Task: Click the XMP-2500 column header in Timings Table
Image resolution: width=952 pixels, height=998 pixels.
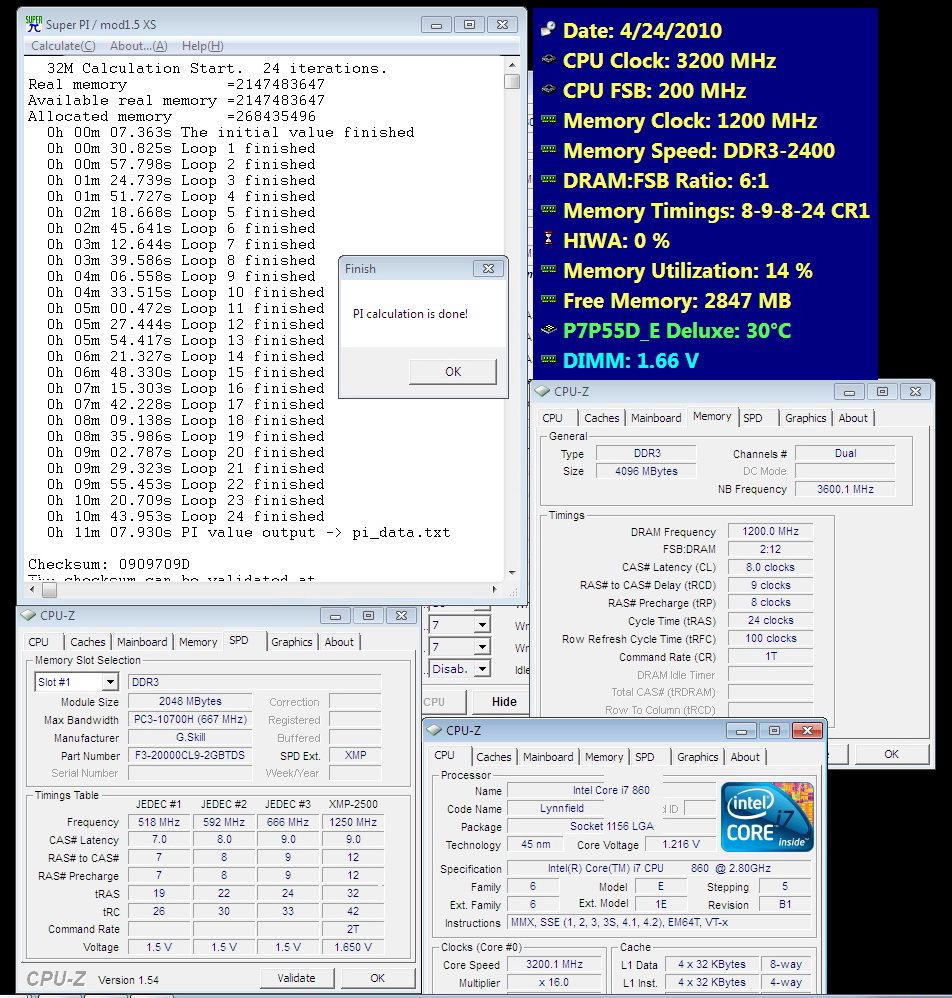Action: click(x=353, y=804)
